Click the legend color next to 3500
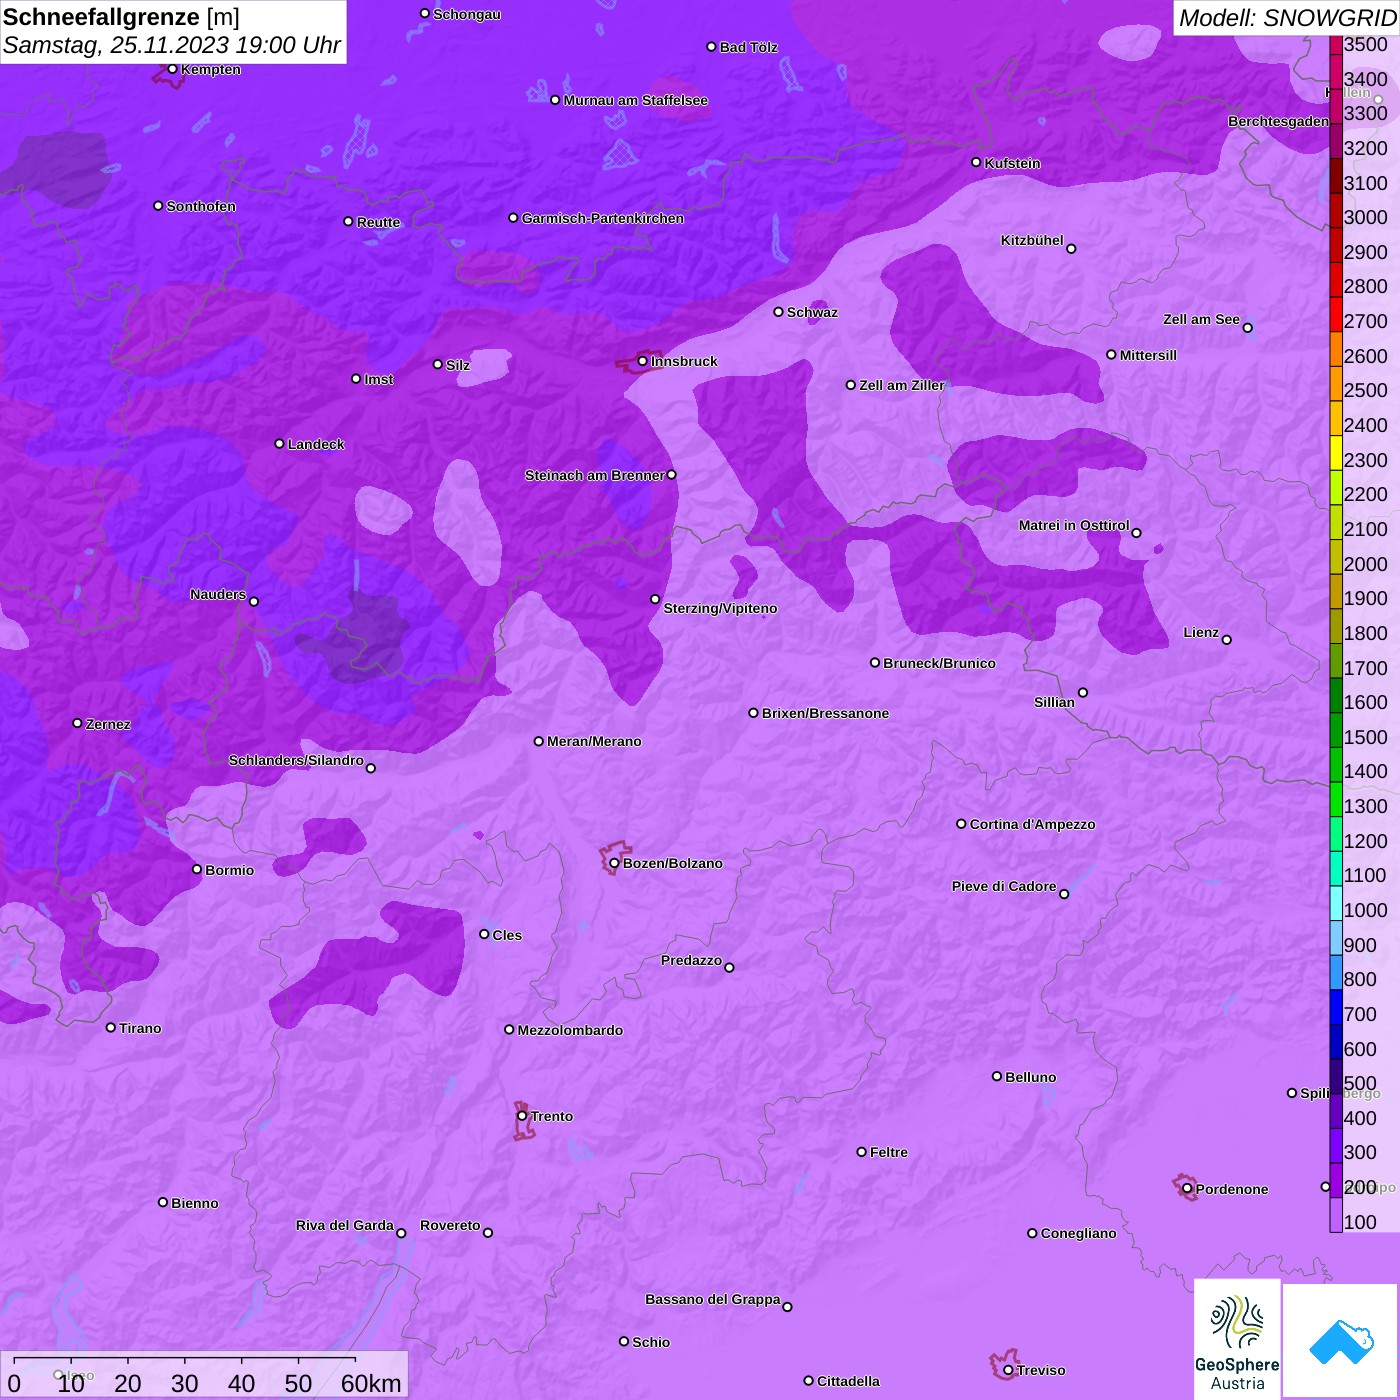Viewport: 1400px width, 1400px height. click(x=1335, y=45)
